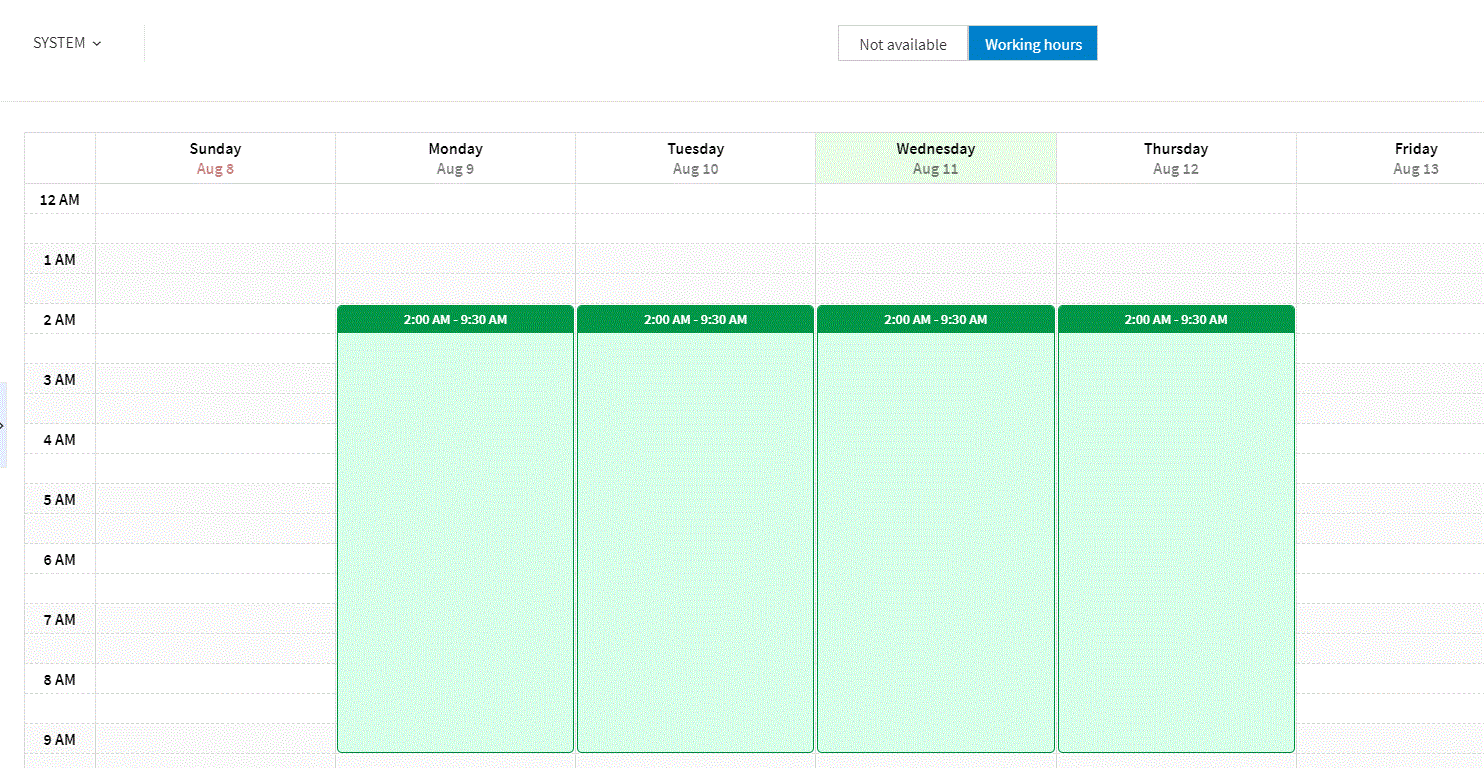Click Thursday's 2:00 AM - 9:30 AM block

[x=1175, y=530]
